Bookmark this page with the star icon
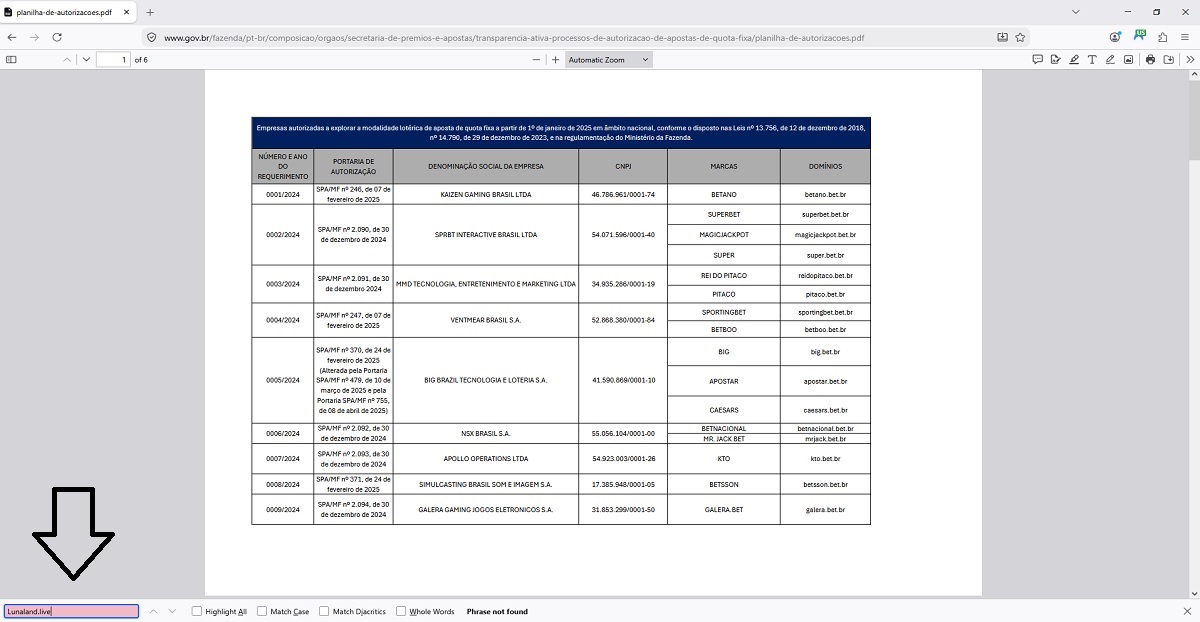This screenshot has height=622, width=1200. click(1020, 37)
